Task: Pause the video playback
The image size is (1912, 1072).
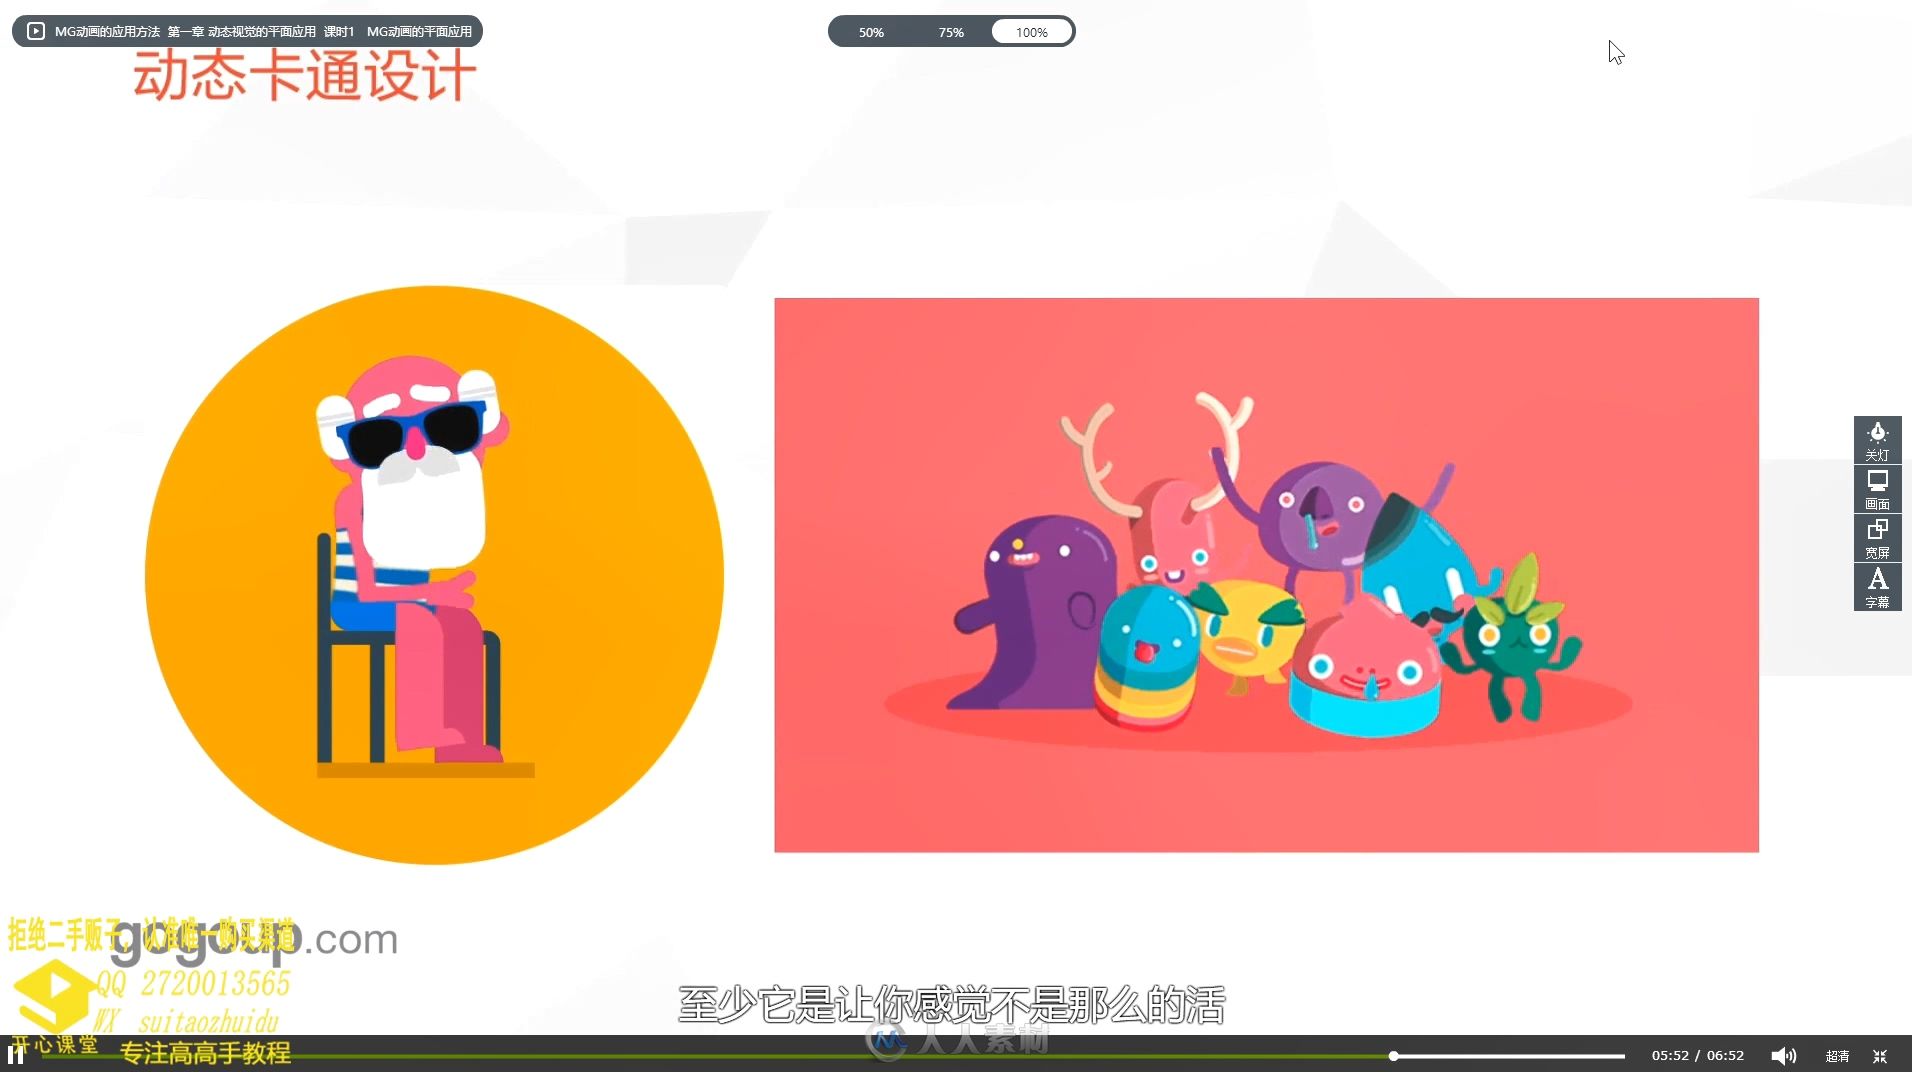Action: (15, 1055)
